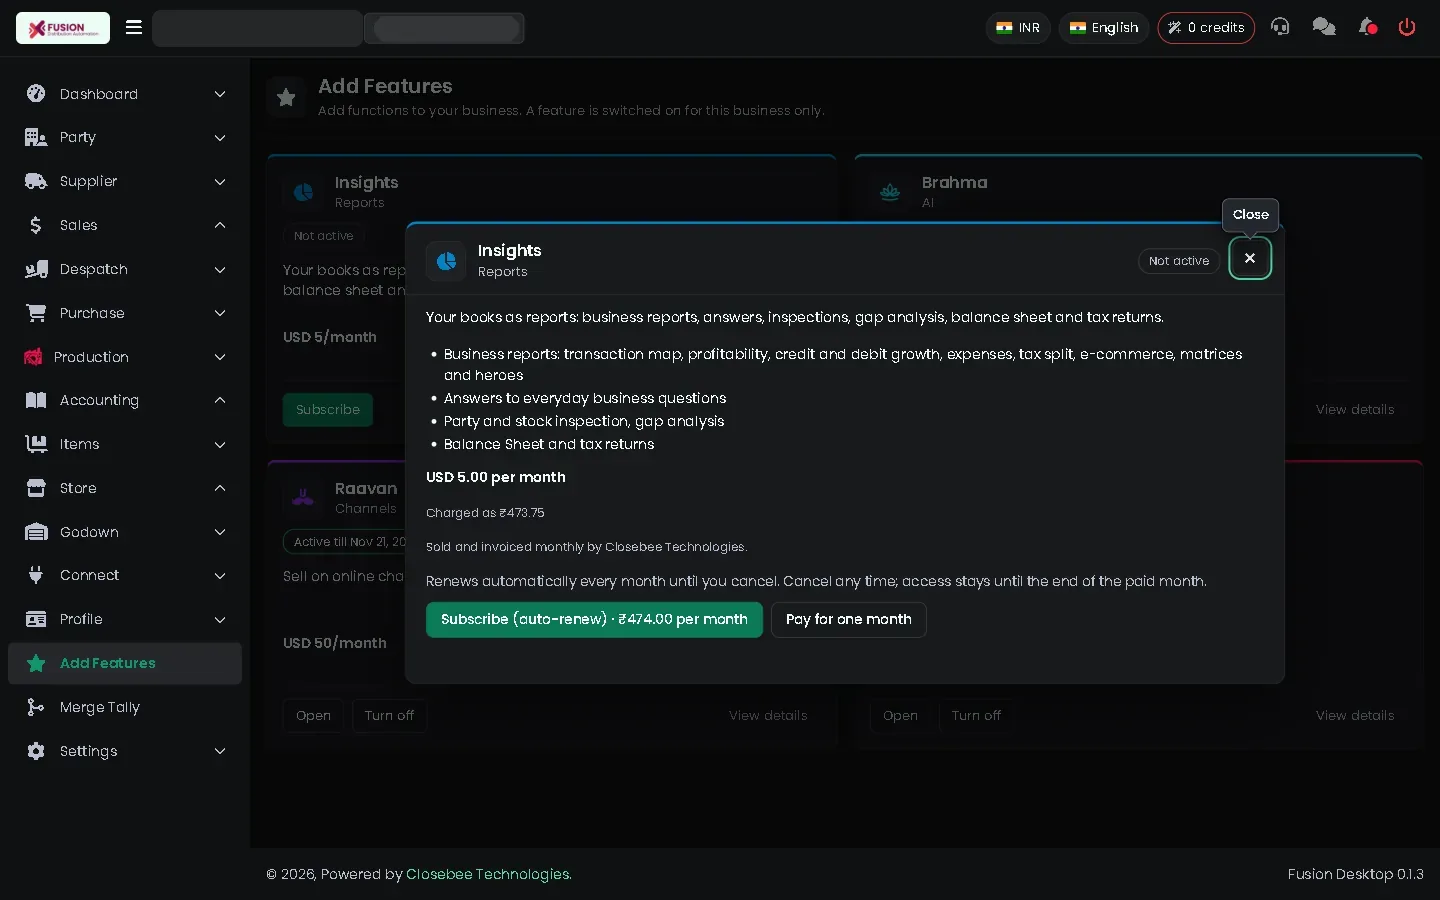Click the Sales dollar icon
The image size is (1440, 900).
36,225
